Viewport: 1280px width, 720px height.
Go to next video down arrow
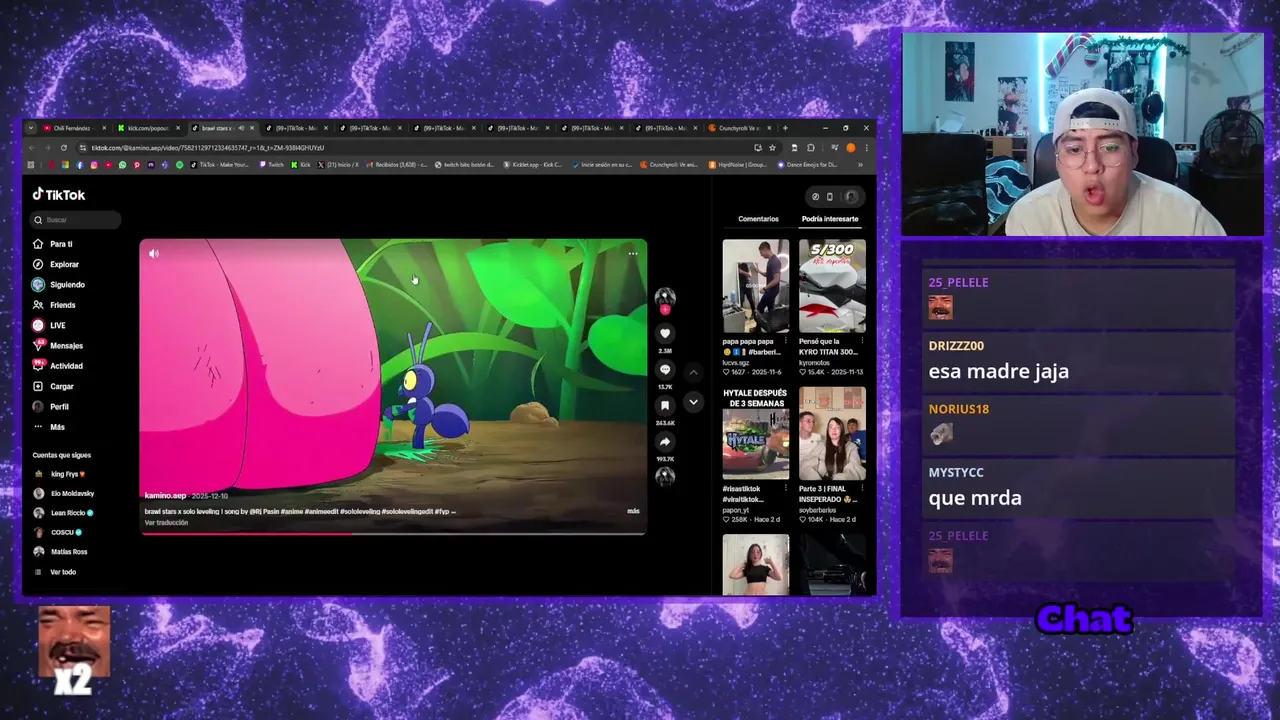click(693, 402)
